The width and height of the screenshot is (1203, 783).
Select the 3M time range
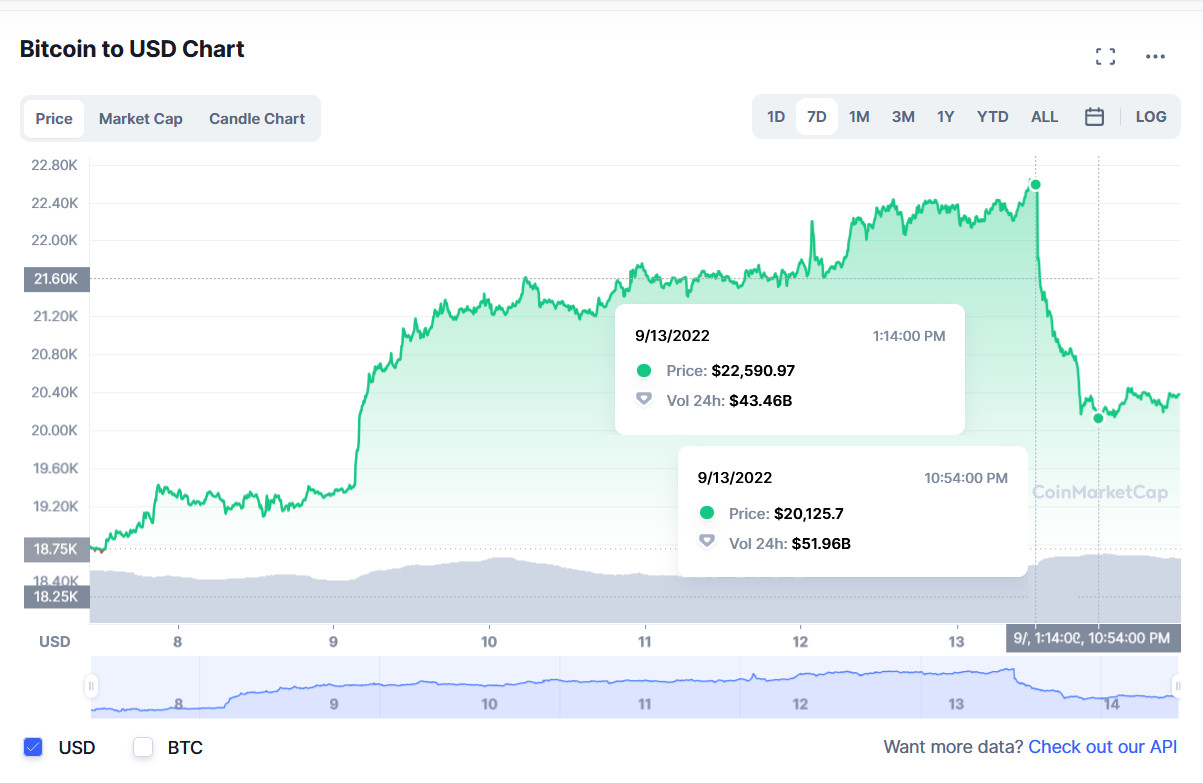coord(903,117)
